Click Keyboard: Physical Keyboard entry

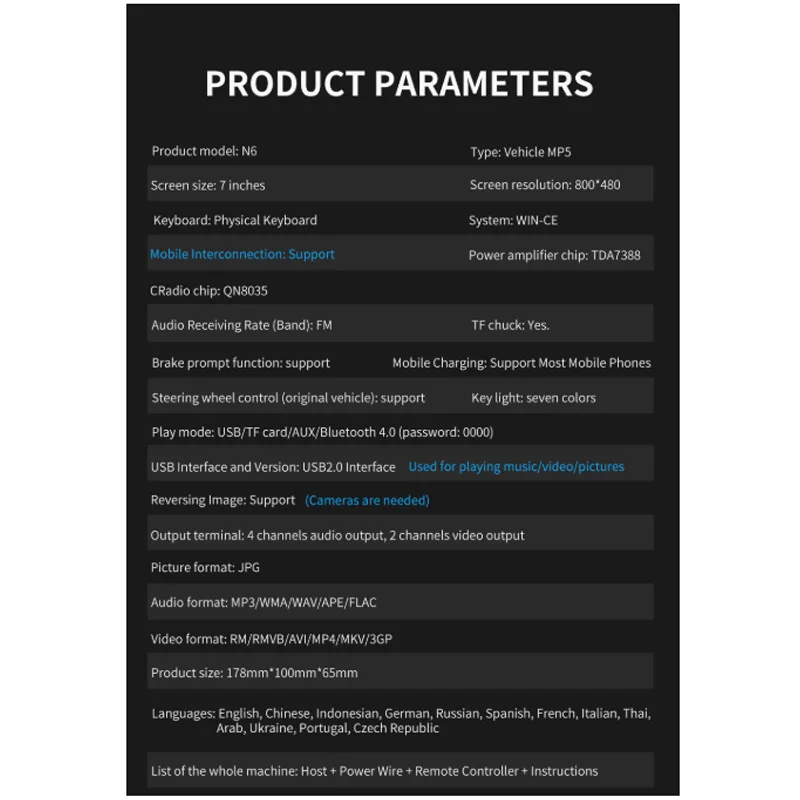235,220
